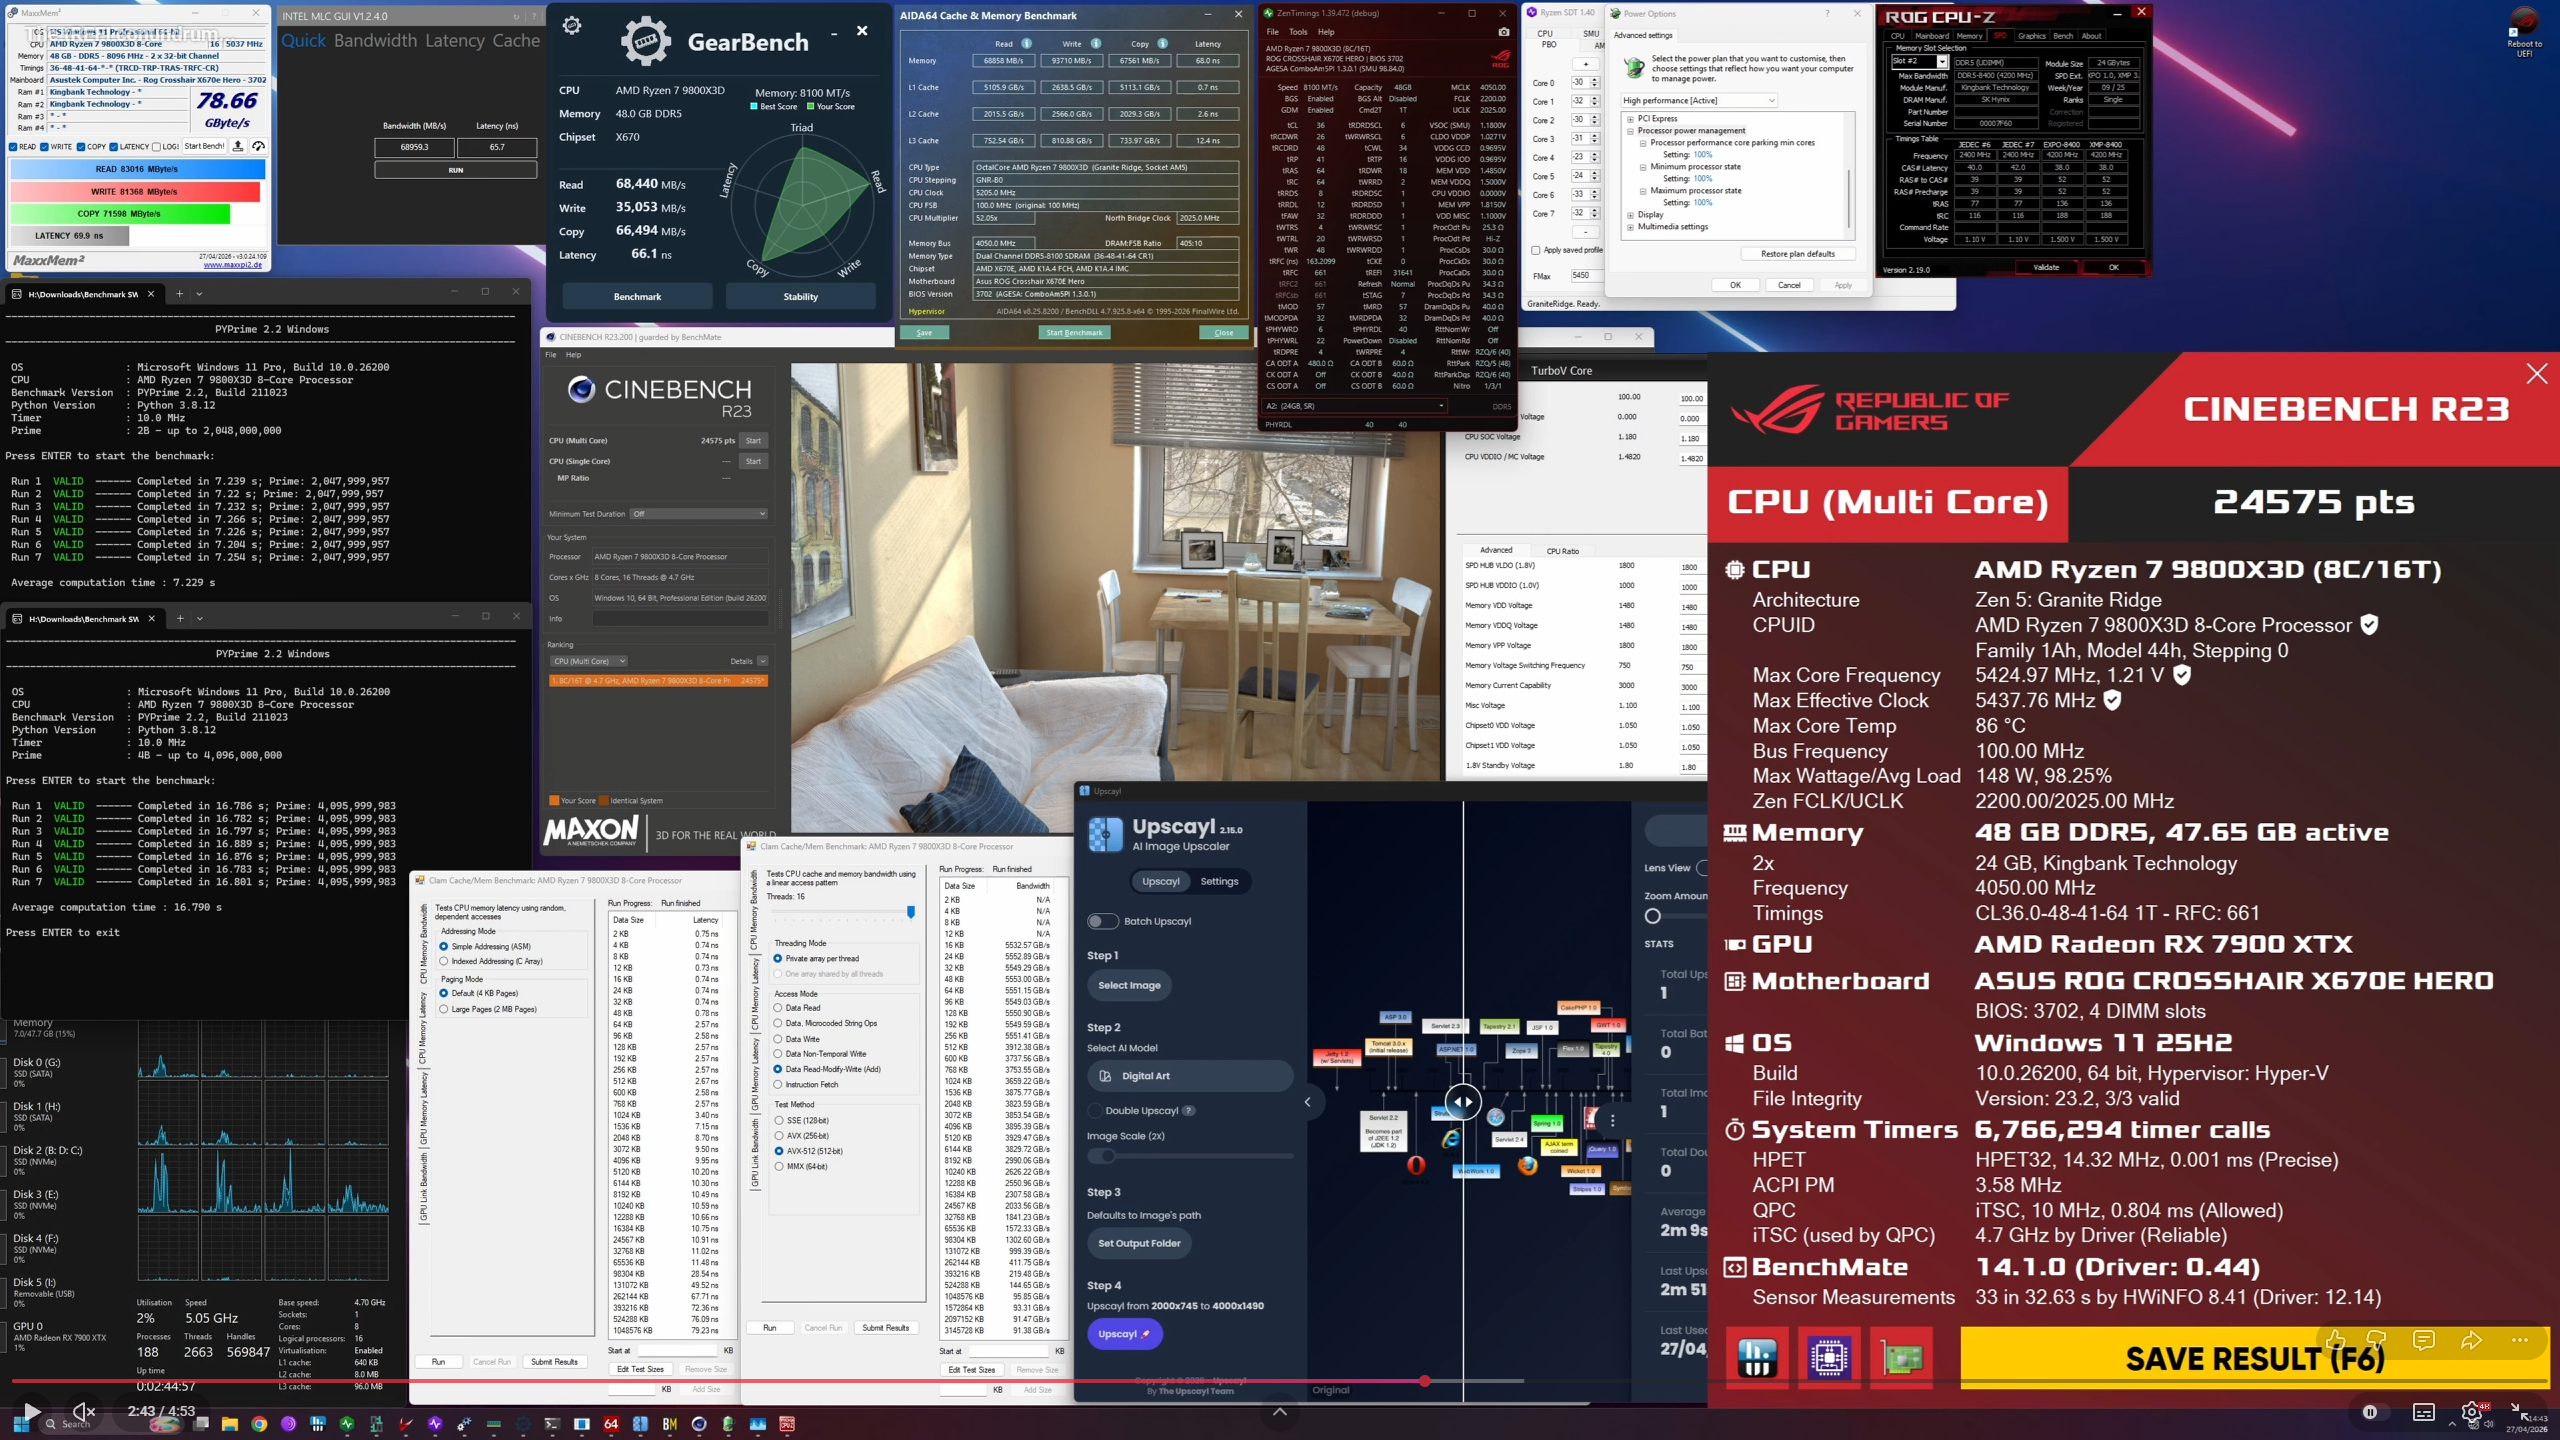Open the Minimum Test Duration dropdown in Cinebench

click(699, 514)
